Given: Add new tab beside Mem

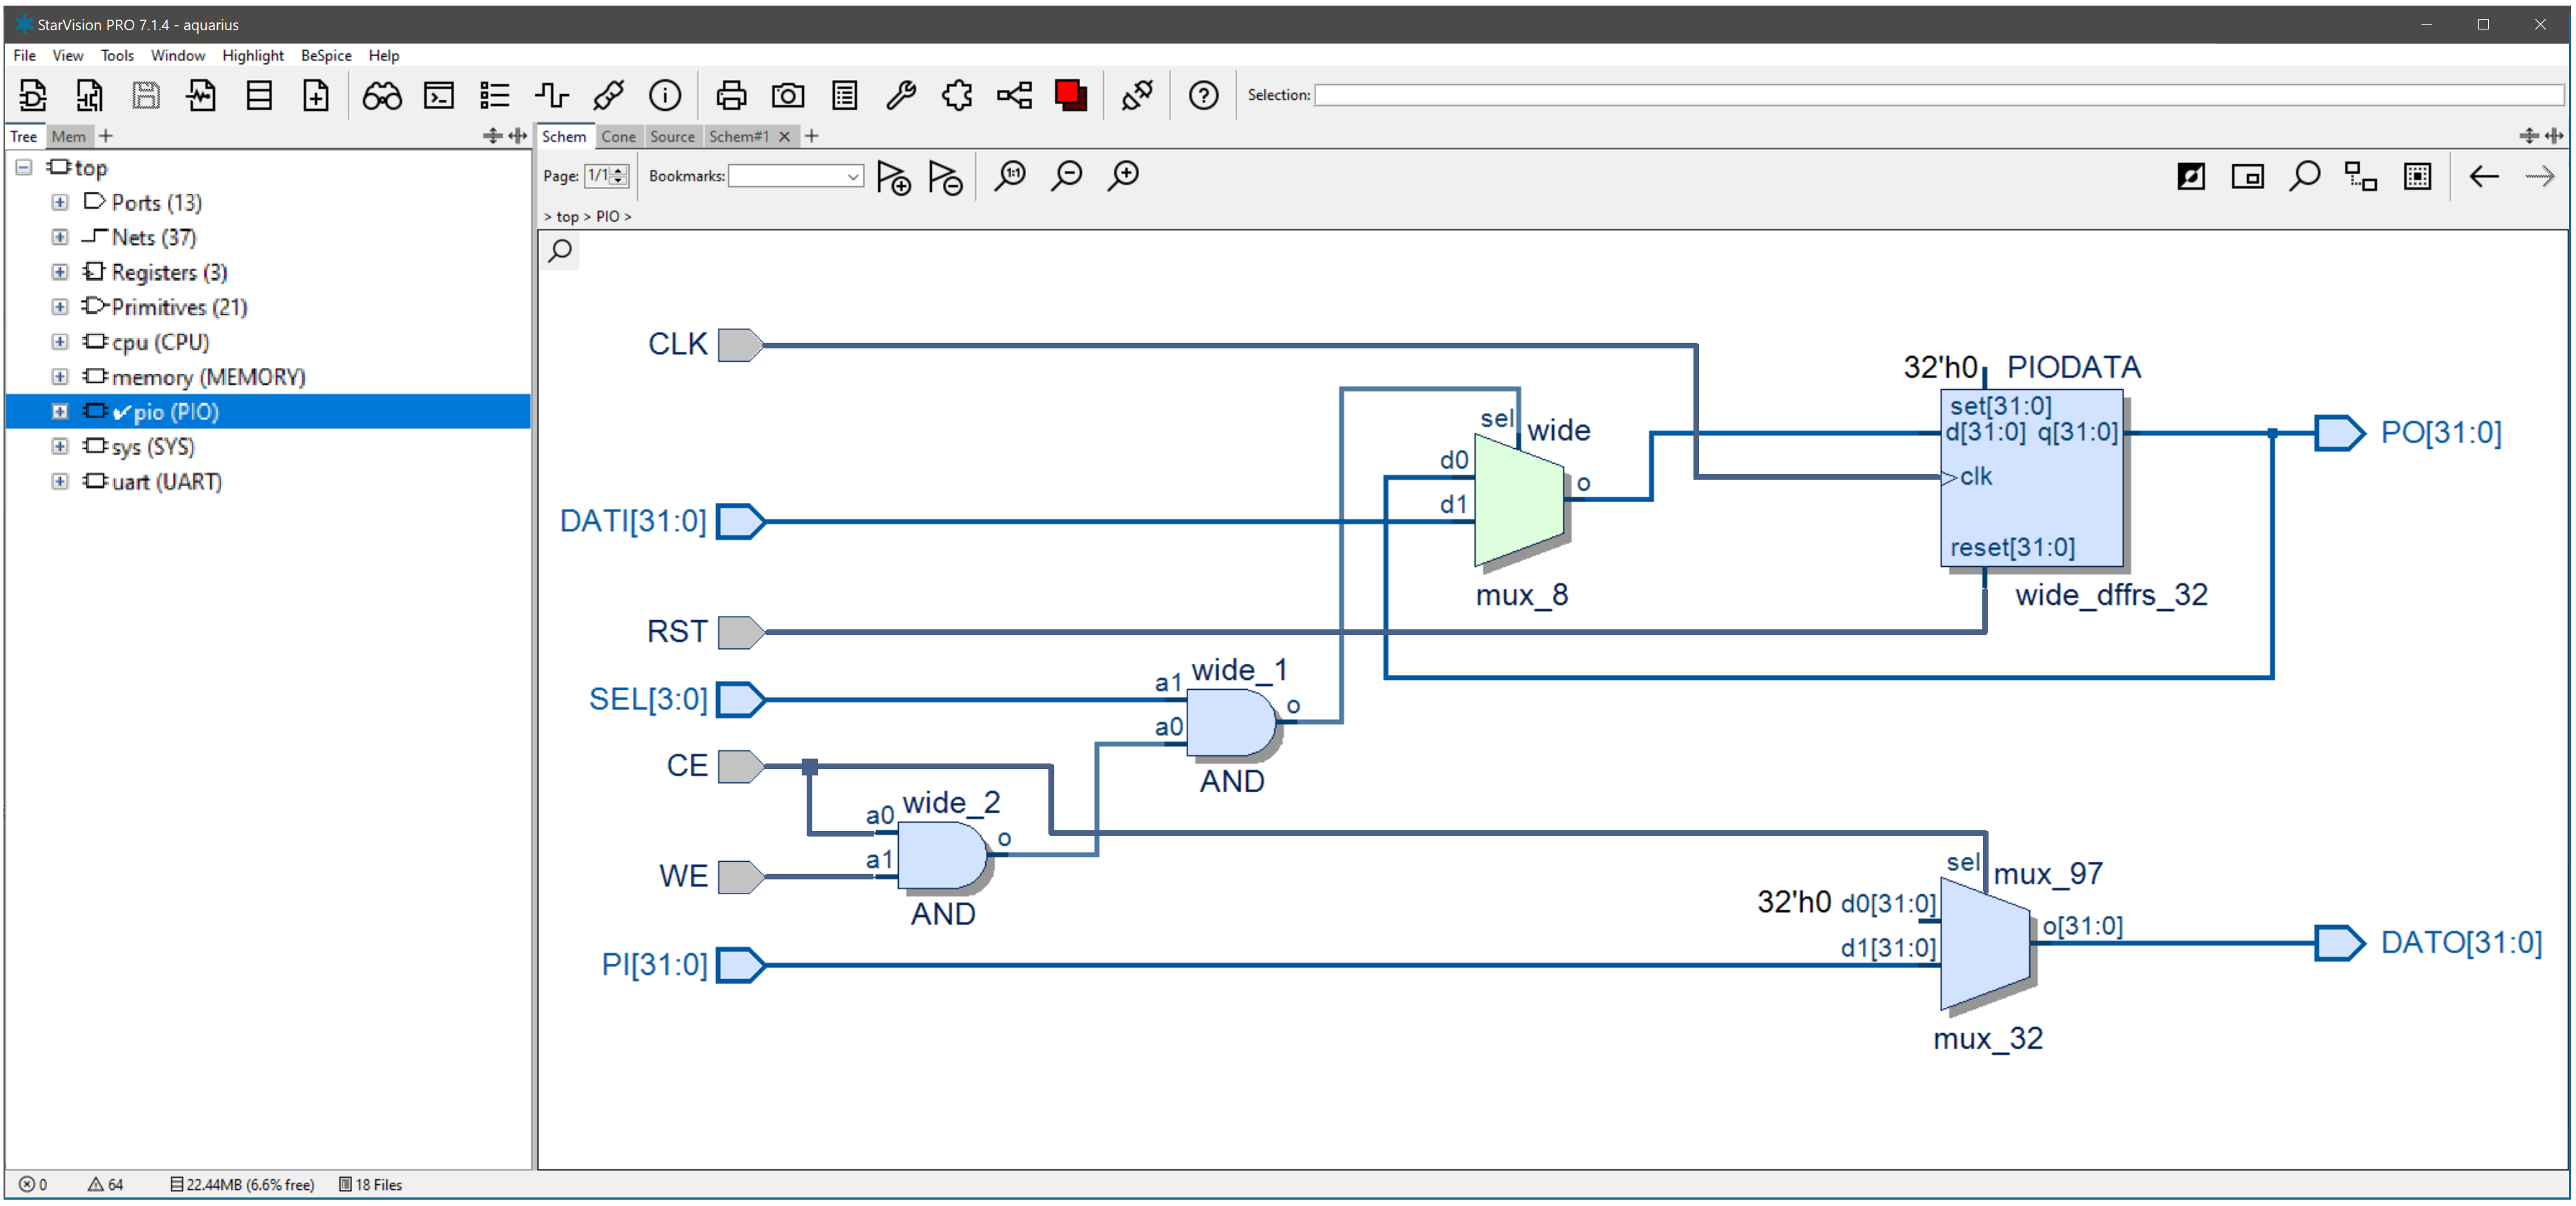Looking at the screenshot, I should [x=106, y=136].
